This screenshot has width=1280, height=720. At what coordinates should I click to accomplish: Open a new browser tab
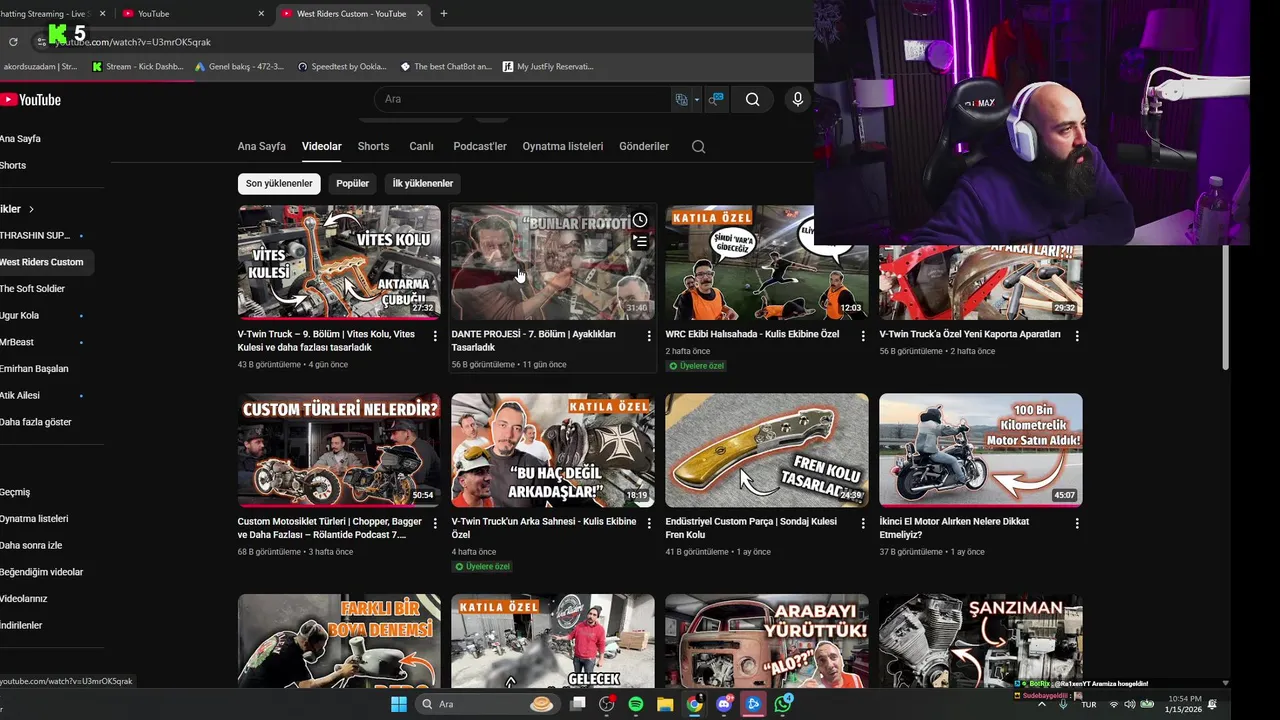tap(444, 14)
